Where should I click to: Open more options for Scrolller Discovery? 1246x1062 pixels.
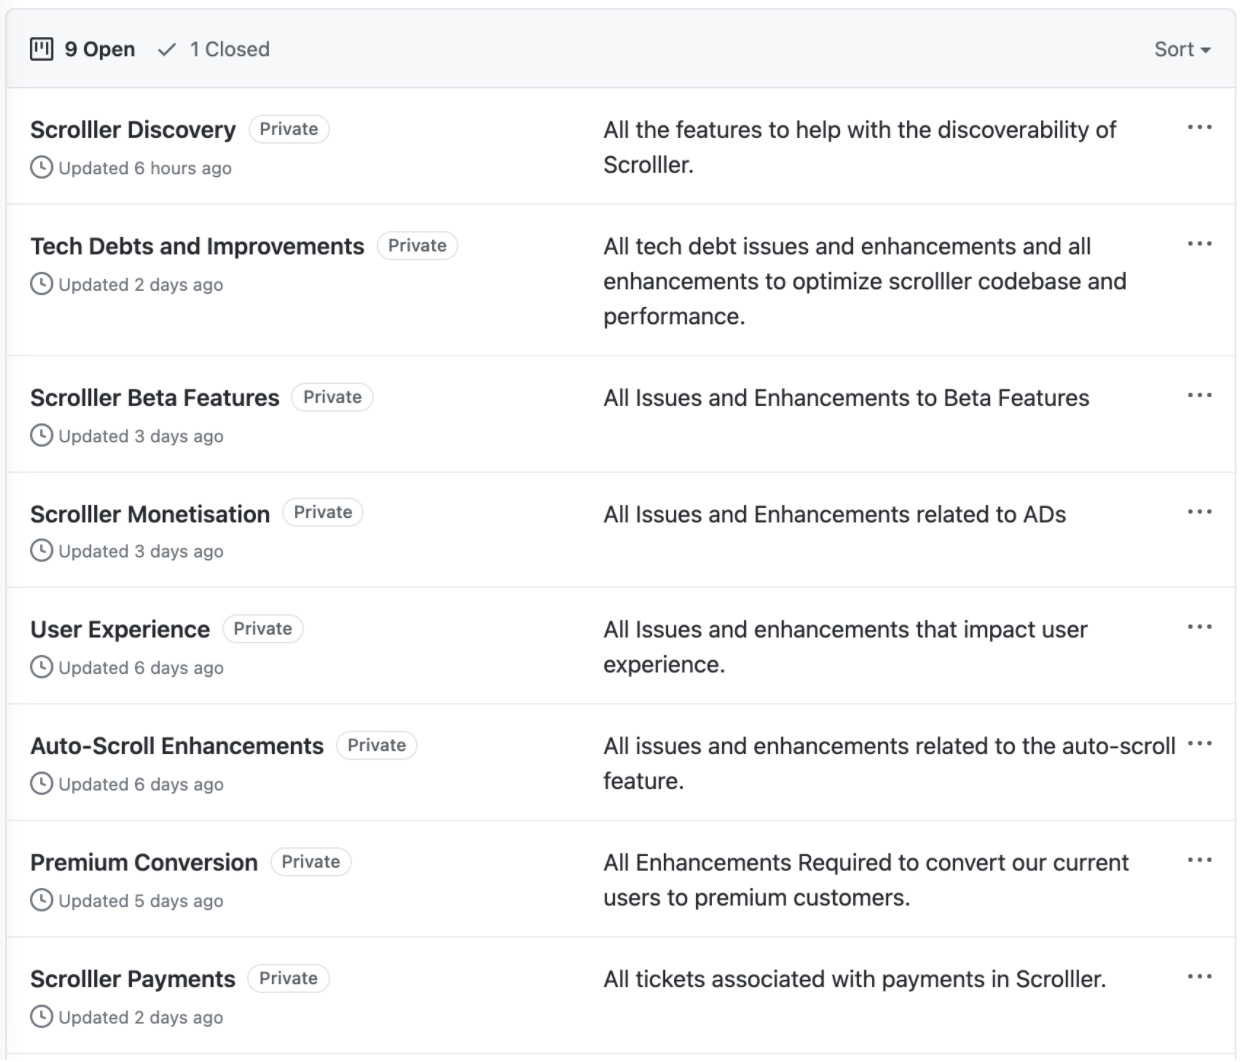coord(1199,128)
